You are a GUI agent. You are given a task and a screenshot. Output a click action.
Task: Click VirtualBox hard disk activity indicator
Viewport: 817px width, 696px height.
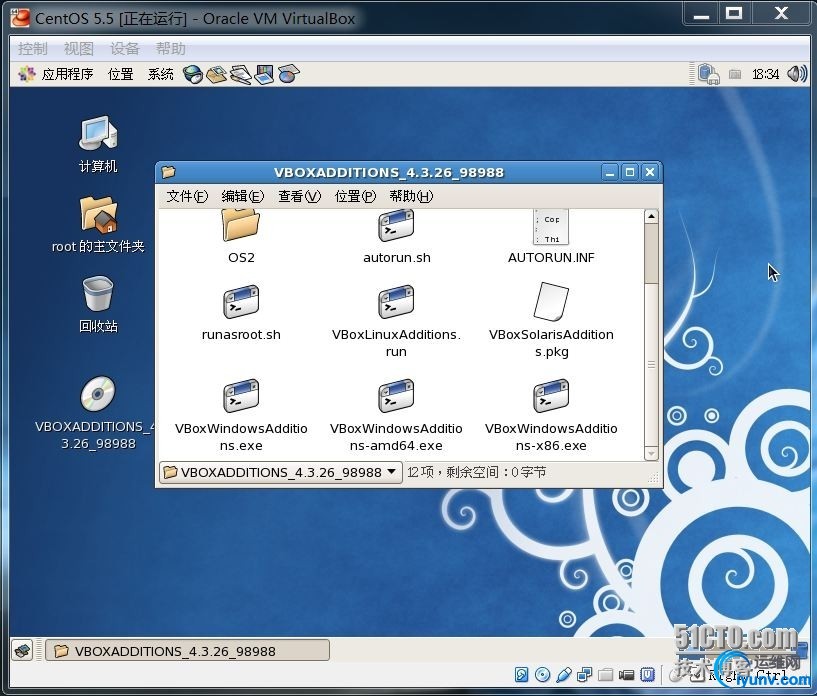521,675
